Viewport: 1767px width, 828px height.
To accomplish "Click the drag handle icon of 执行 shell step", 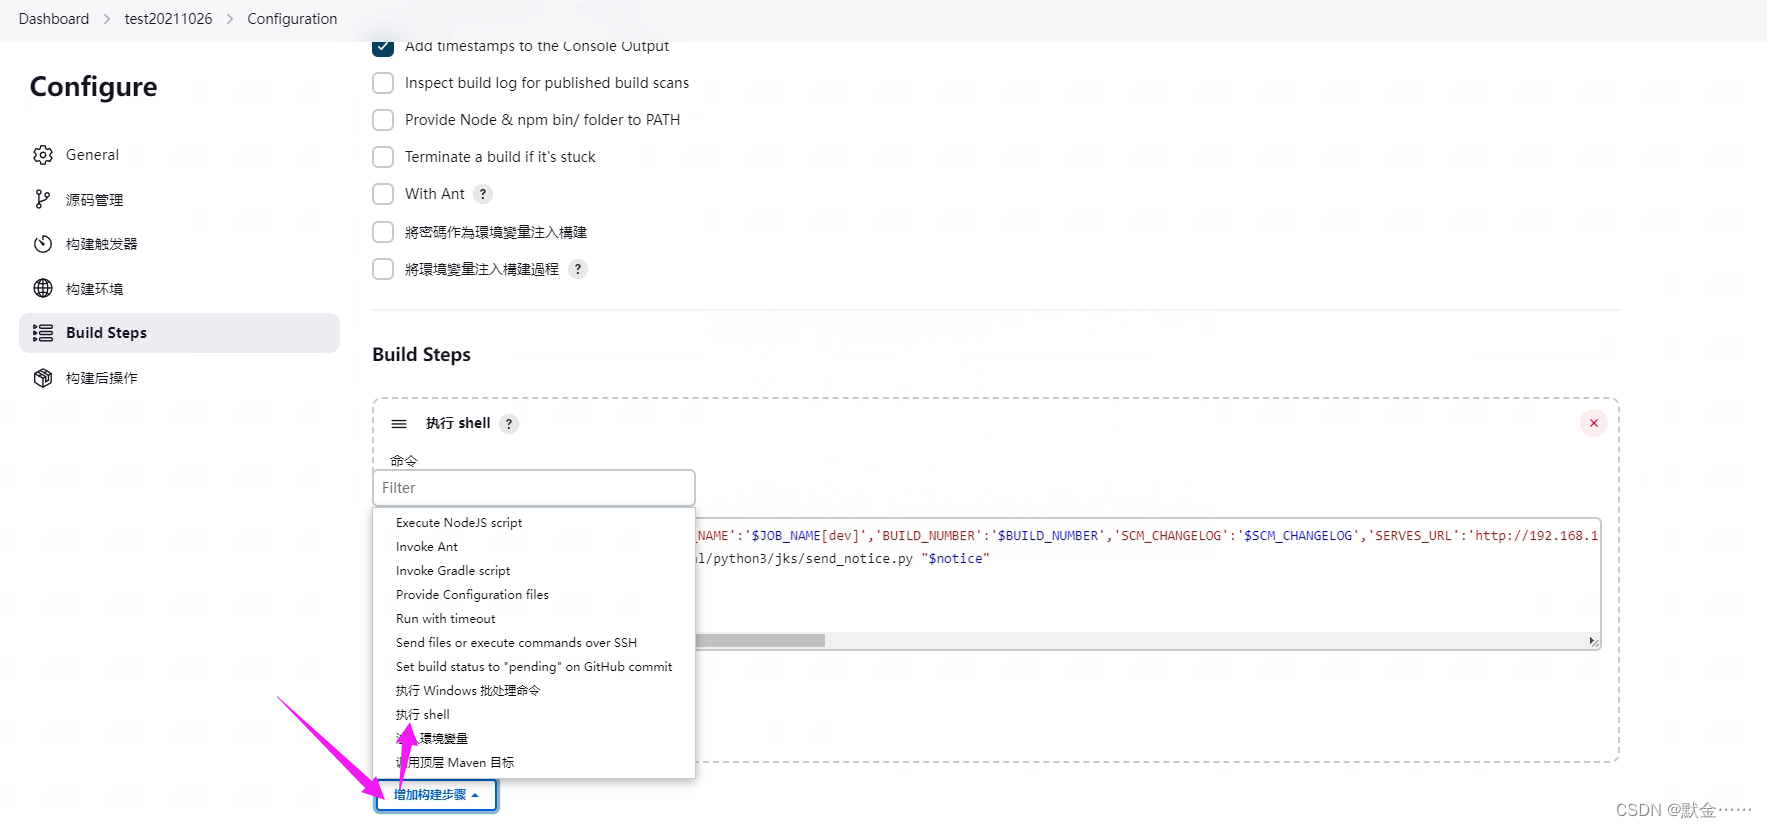I will 399,424.
